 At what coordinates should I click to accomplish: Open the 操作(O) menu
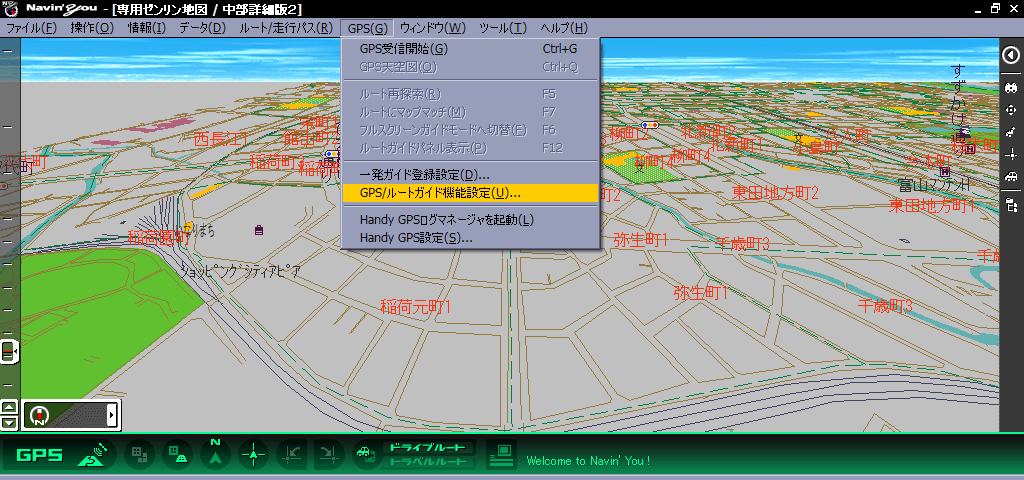click(92, 28)
